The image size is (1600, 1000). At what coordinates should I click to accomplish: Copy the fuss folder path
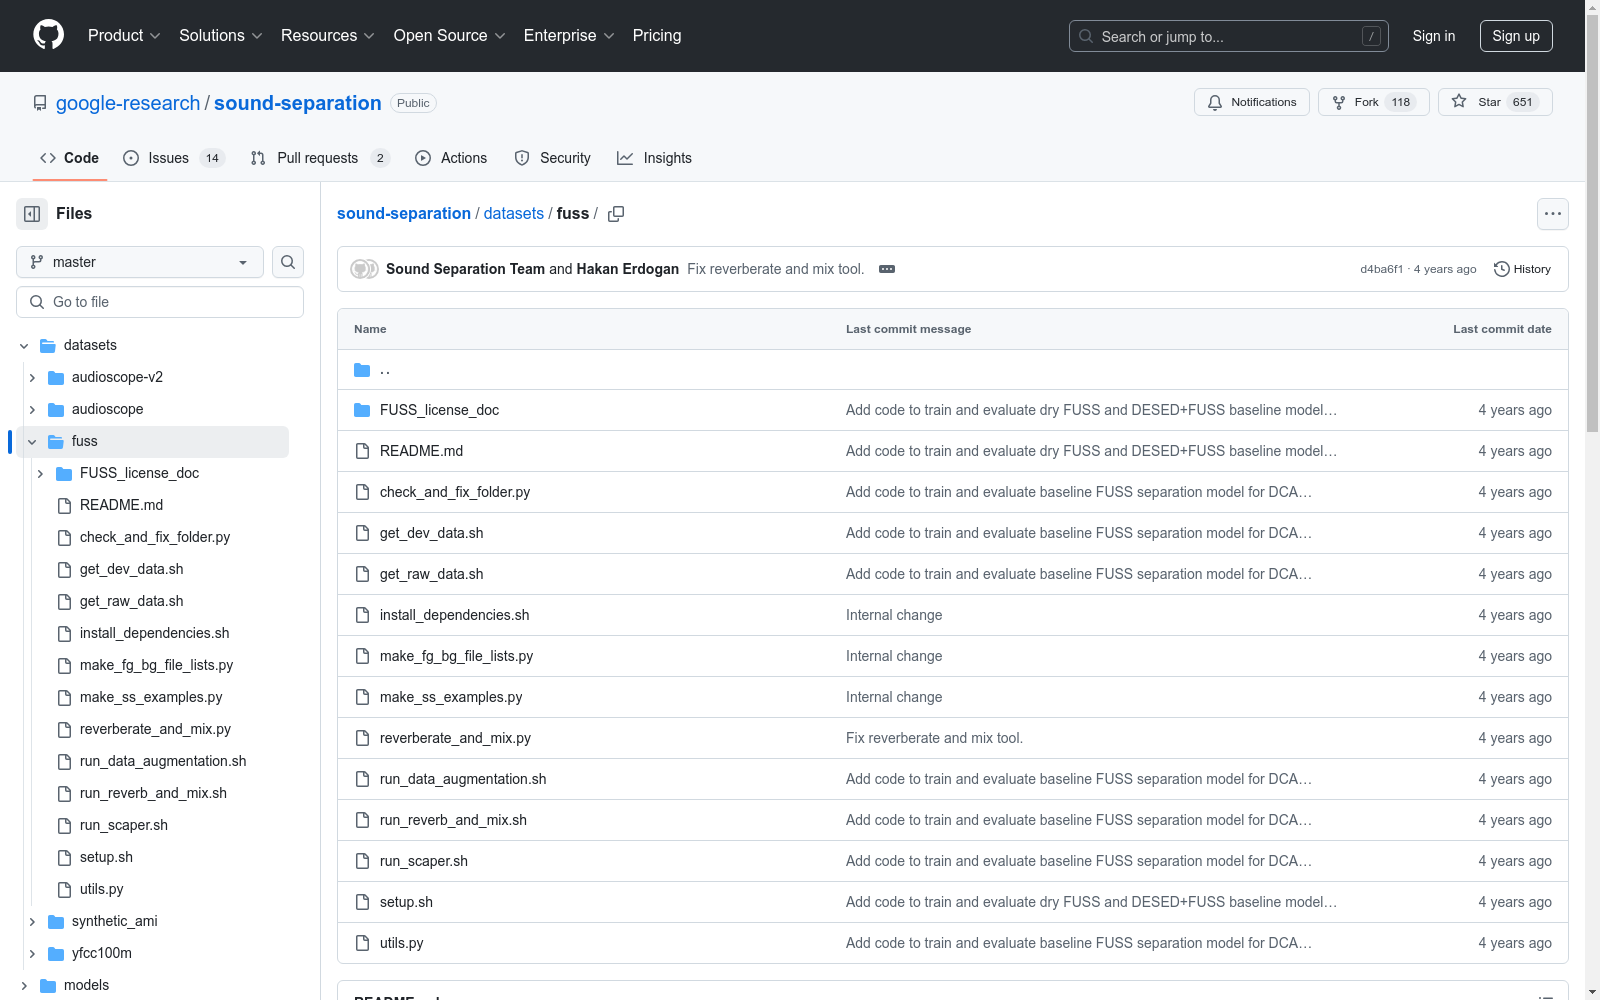(616, 214)
